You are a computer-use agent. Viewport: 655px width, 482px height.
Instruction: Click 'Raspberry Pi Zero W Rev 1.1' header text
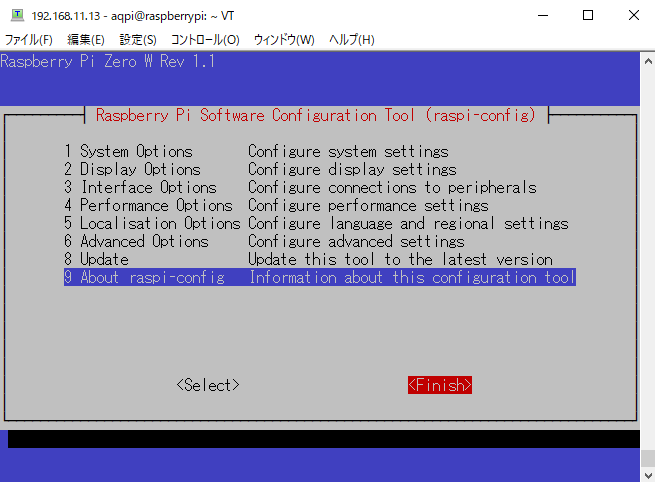coord(108,61)
